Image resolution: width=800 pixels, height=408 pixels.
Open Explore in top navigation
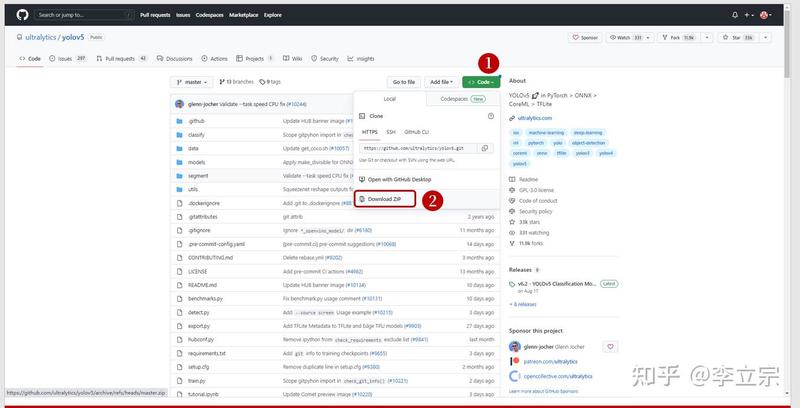273,15
